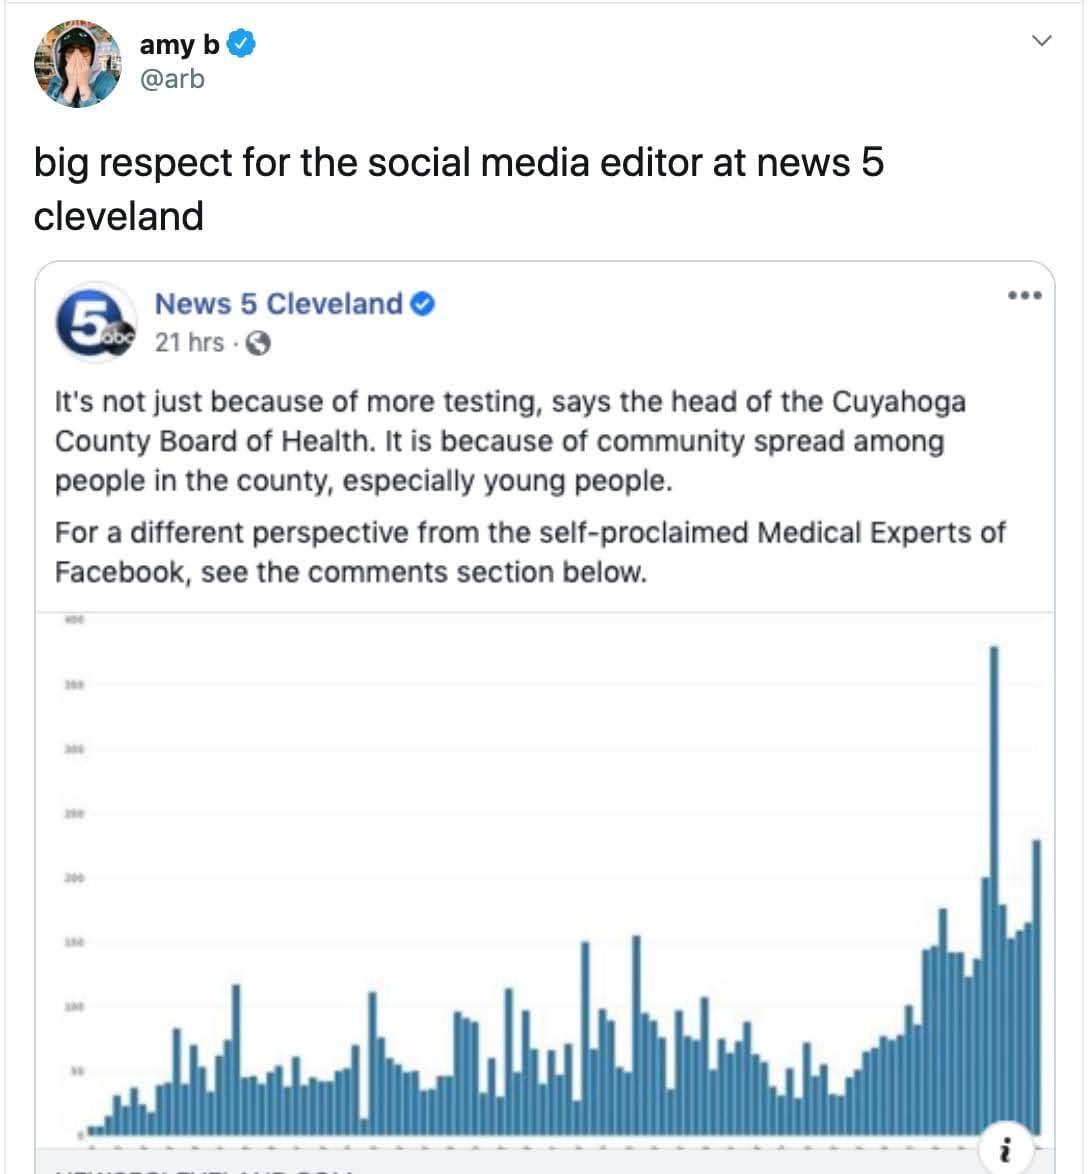Click the Cuyahoga County Board of Health paragraph
This screenshot has width=1088, height=1174.
pos(510,441)
